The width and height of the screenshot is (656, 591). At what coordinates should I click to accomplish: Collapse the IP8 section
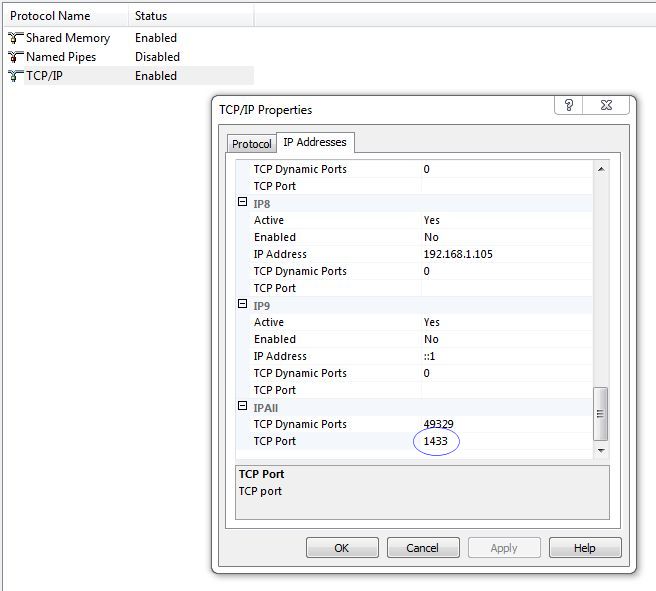pos(242,202)
